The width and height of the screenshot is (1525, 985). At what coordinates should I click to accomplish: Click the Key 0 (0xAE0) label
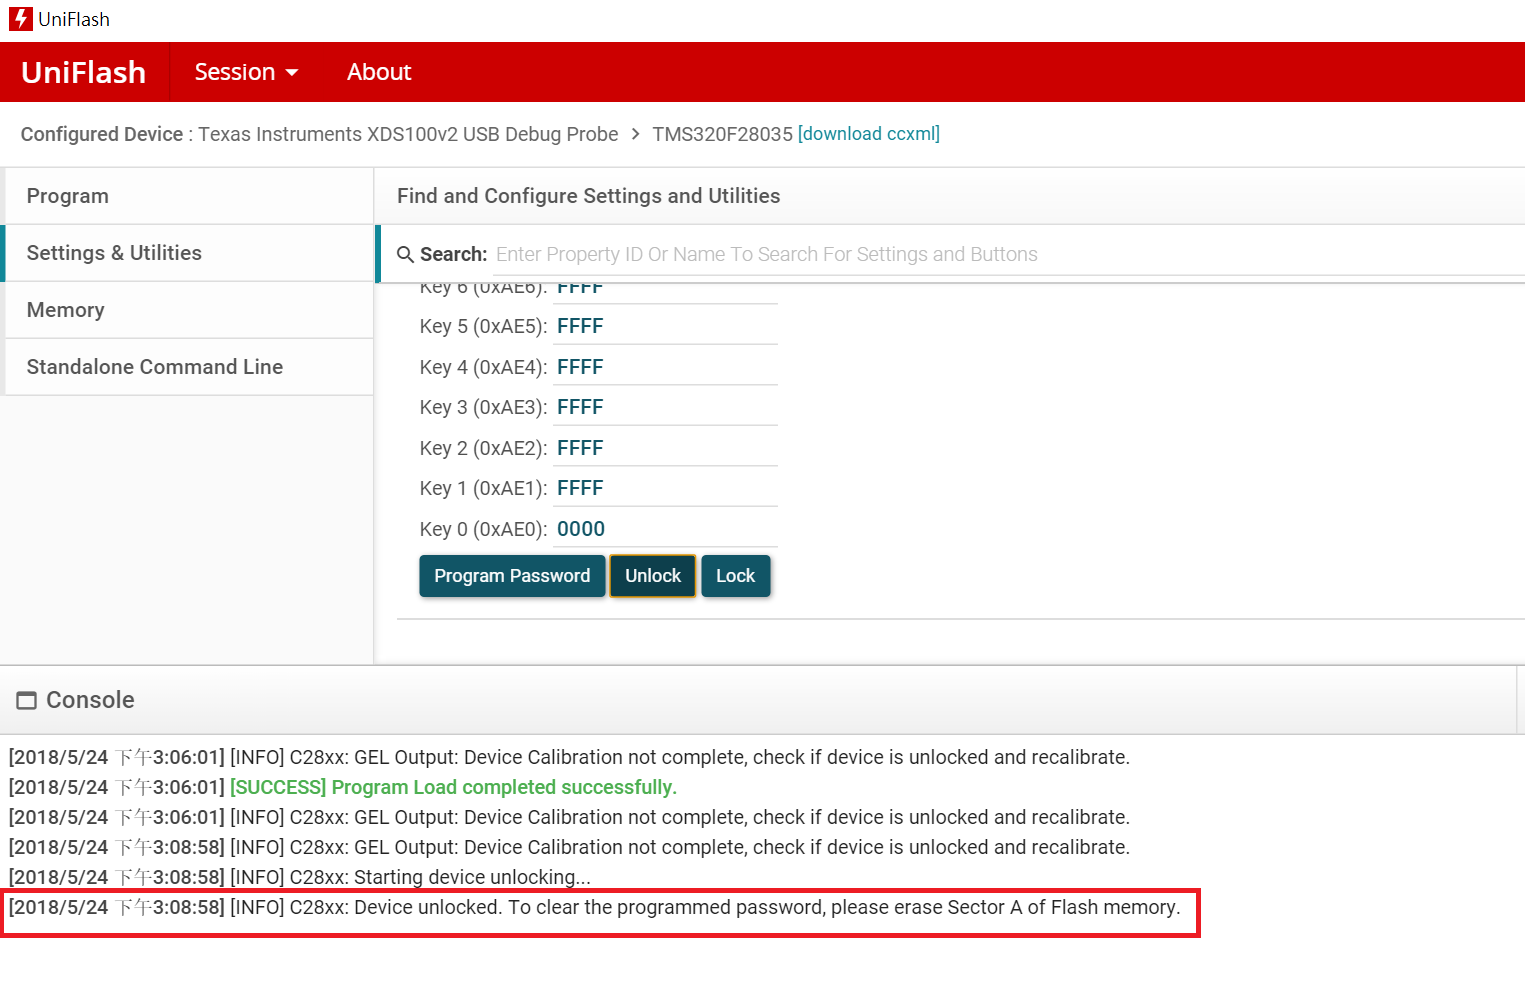coord(483,529)
